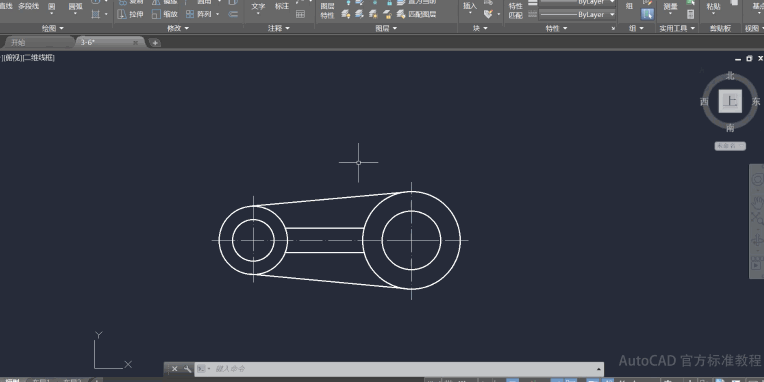The image size is (764, 382).
Task: Select the 拉伸 (Stretch) tool
Action: pos(131,15)
